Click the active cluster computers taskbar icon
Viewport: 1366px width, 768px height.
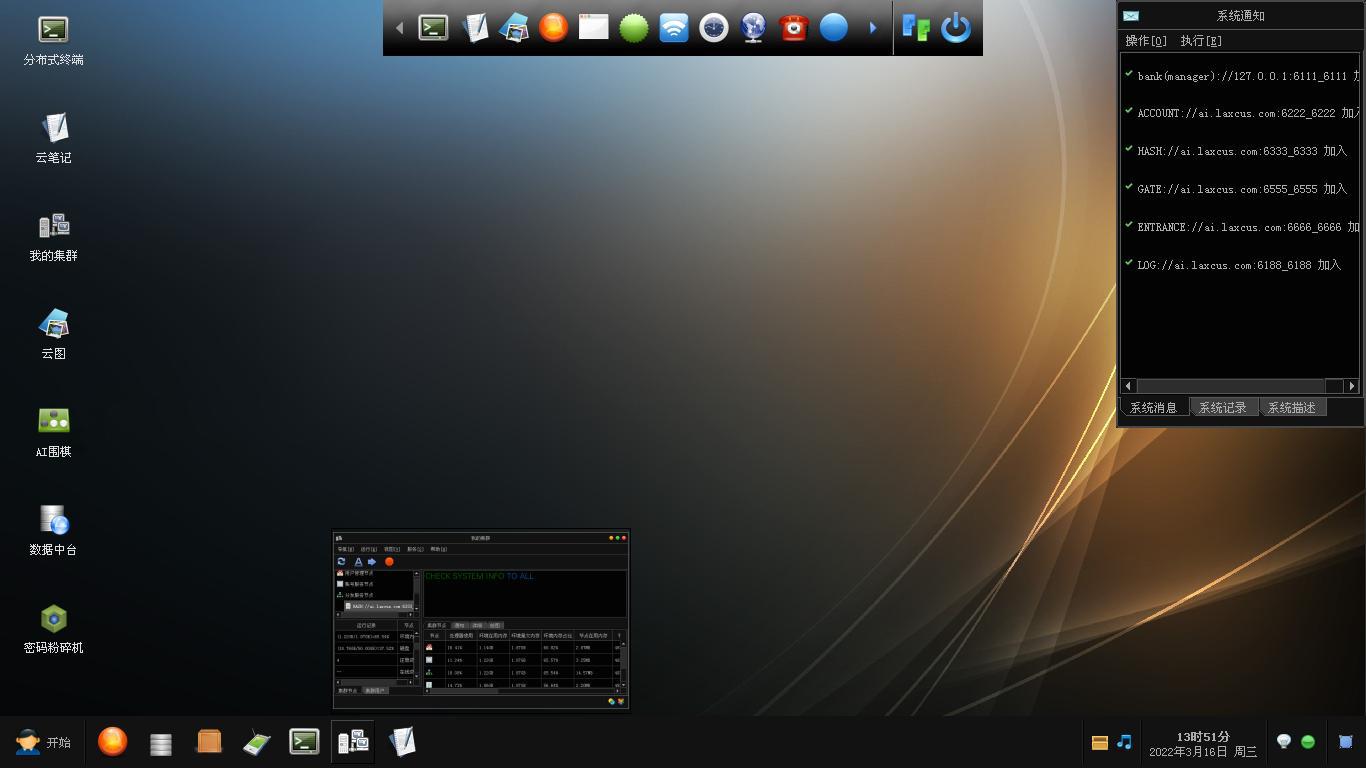[353, 742]
